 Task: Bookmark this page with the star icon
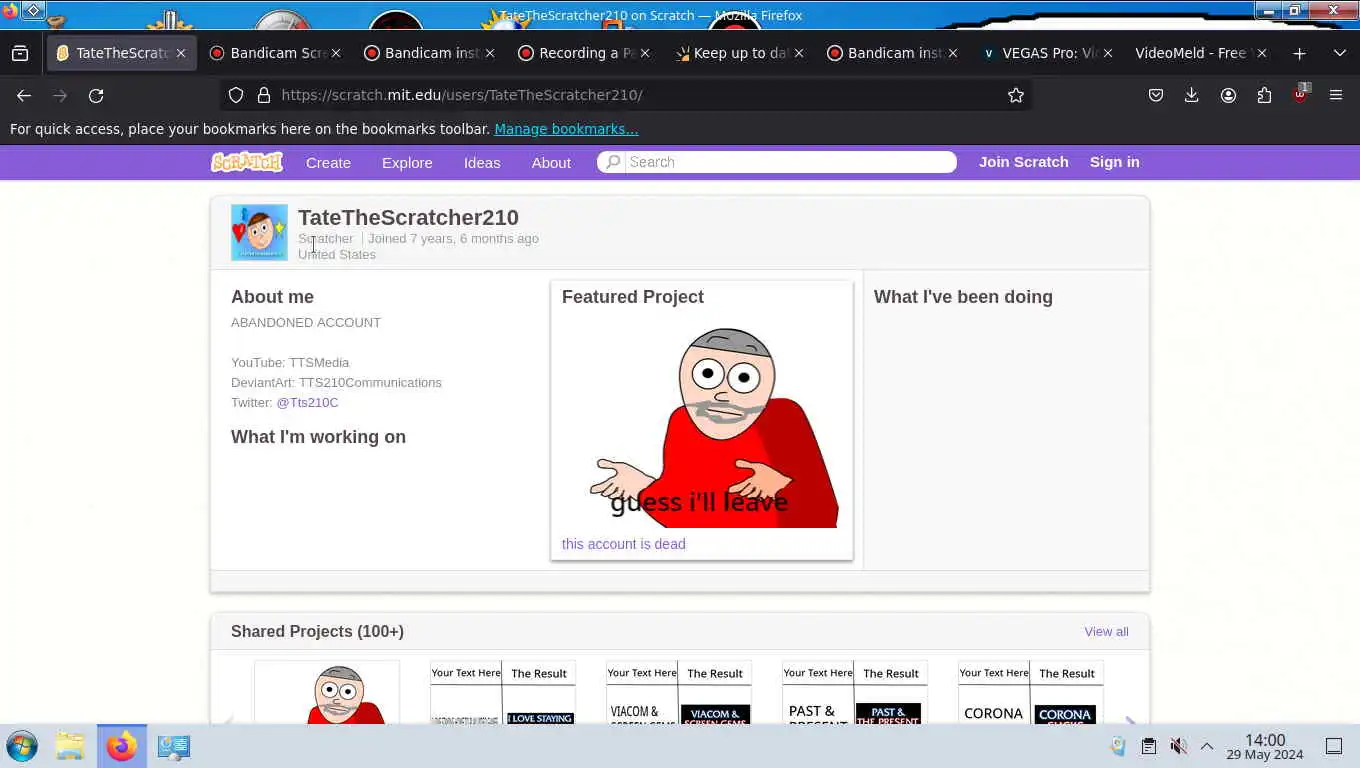click(x=1016, y=95)
